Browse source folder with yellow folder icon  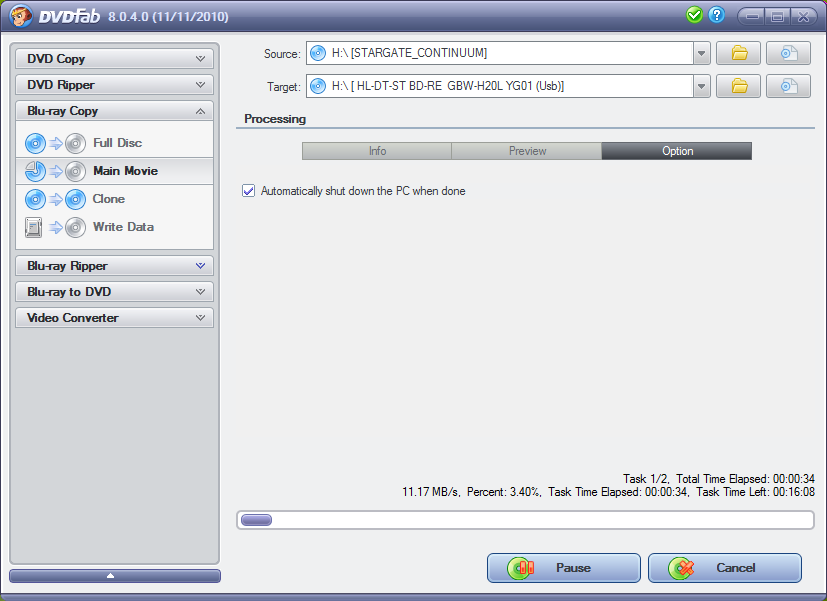point(738,53)
